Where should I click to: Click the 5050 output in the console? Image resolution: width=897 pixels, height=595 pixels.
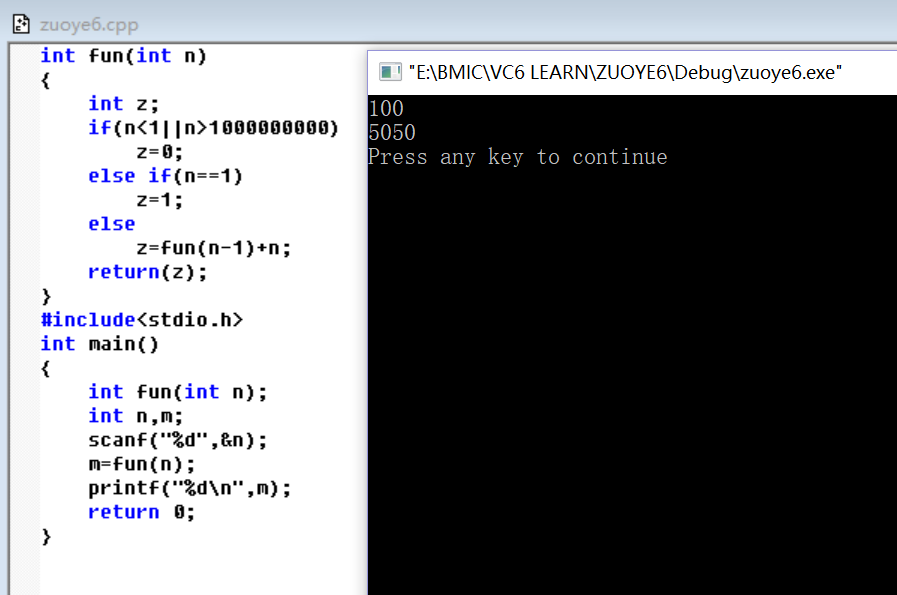(x=392, y=132)
